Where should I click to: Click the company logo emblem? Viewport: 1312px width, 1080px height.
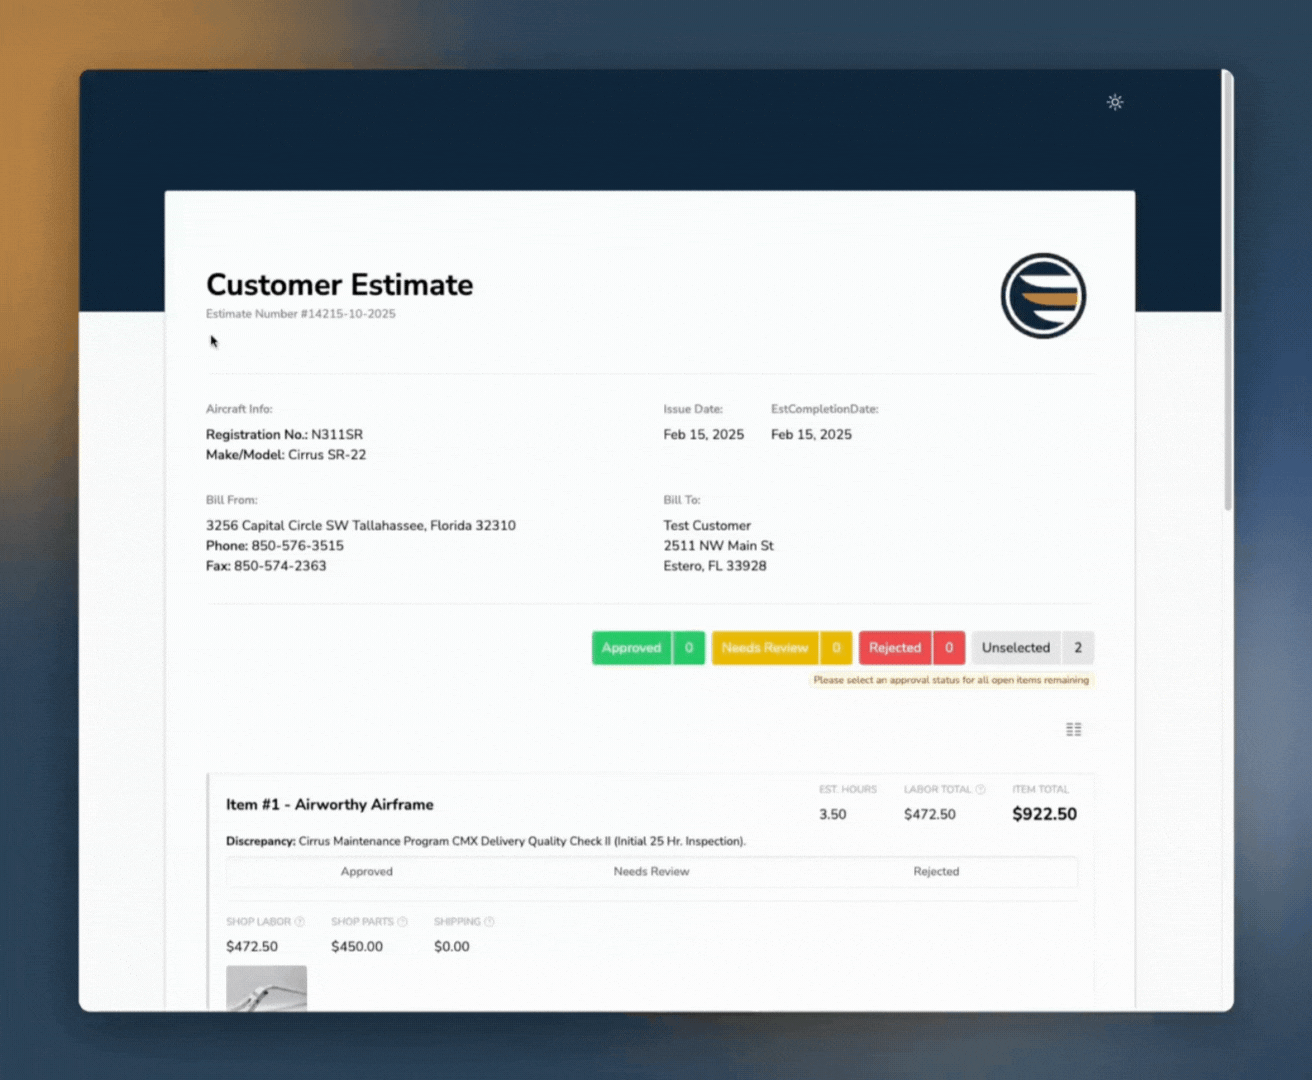(x=1043, y=296)
